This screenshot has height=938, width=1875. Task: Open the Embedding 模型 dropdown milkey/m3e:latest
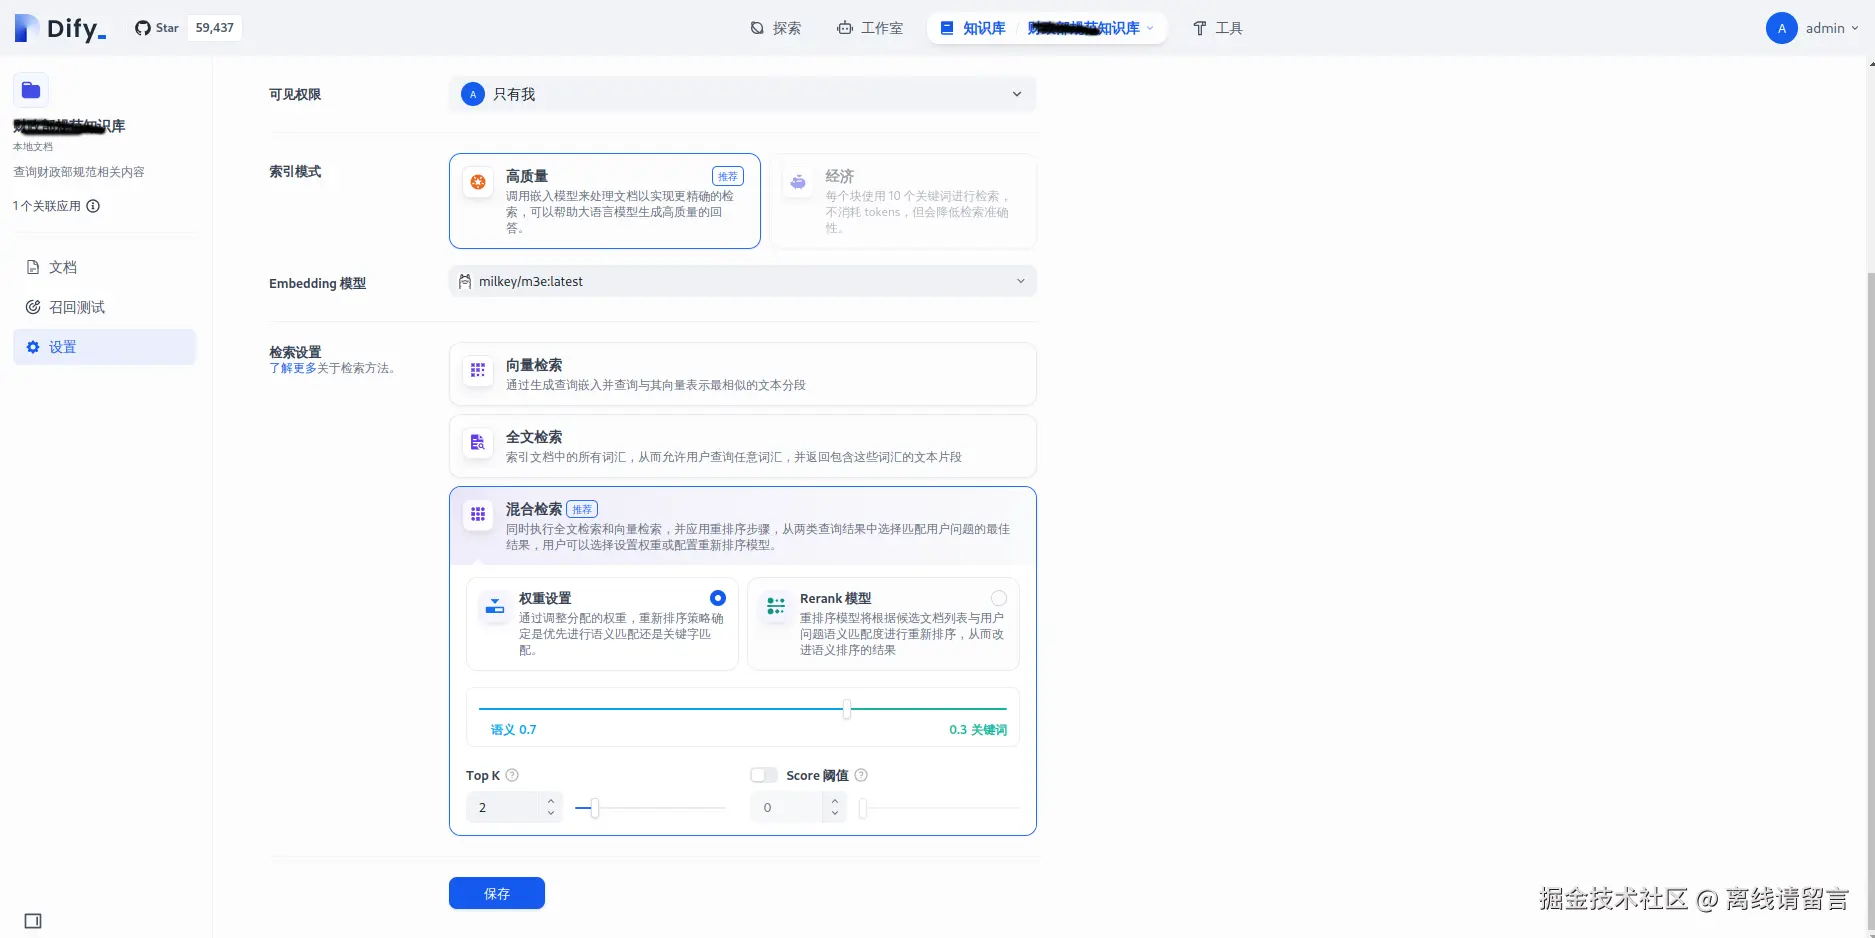[x=742, y=281]
